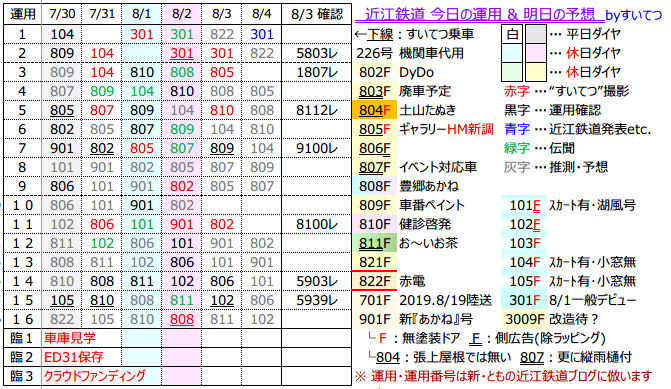Image resolution: width=671 pixels, height=389 pixels.
Task: Select the 8/4 date column header
Action: [261, 14]
